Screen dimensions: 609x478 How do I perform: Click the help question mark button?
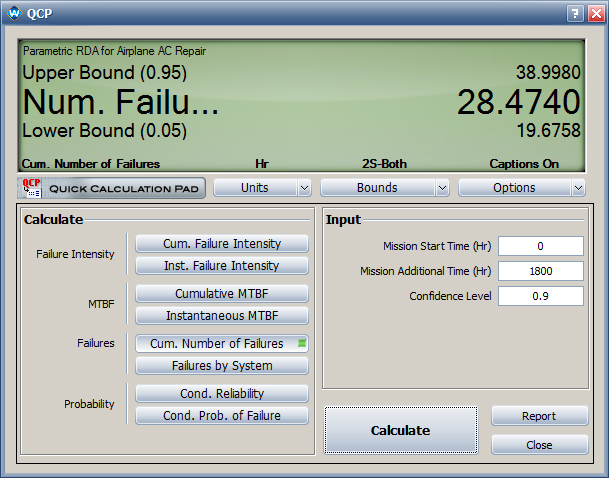[575, 13]
